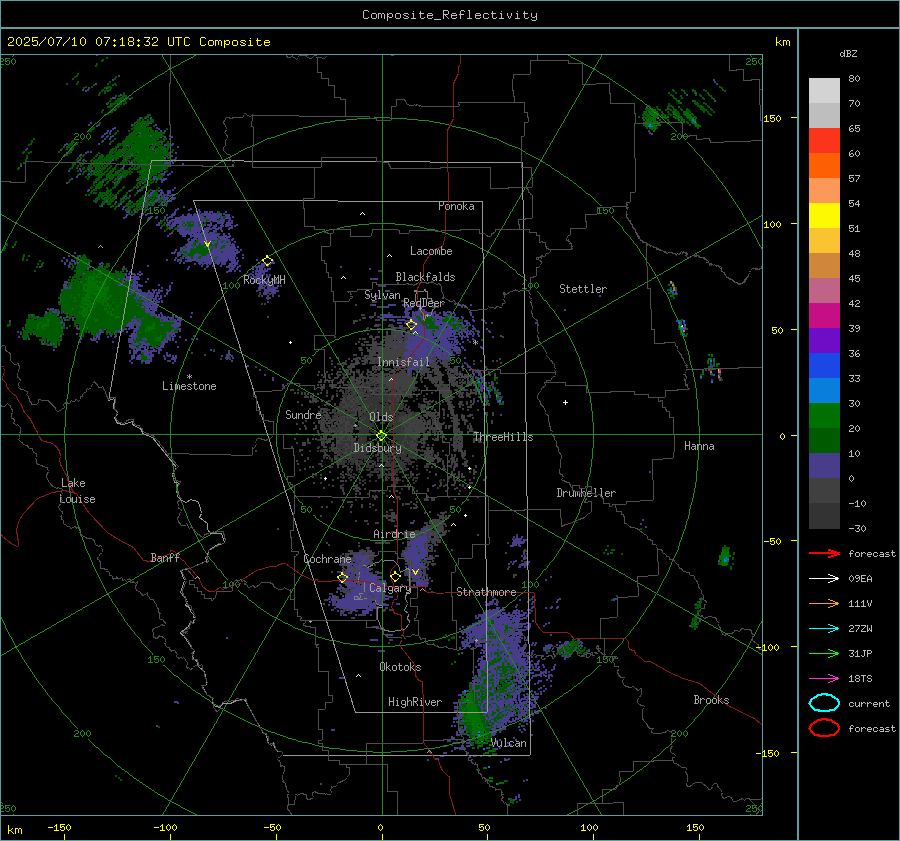Viewport: 900px width, 841px height.
Task: Click the Cochrane city label
Action: (327, 559)
